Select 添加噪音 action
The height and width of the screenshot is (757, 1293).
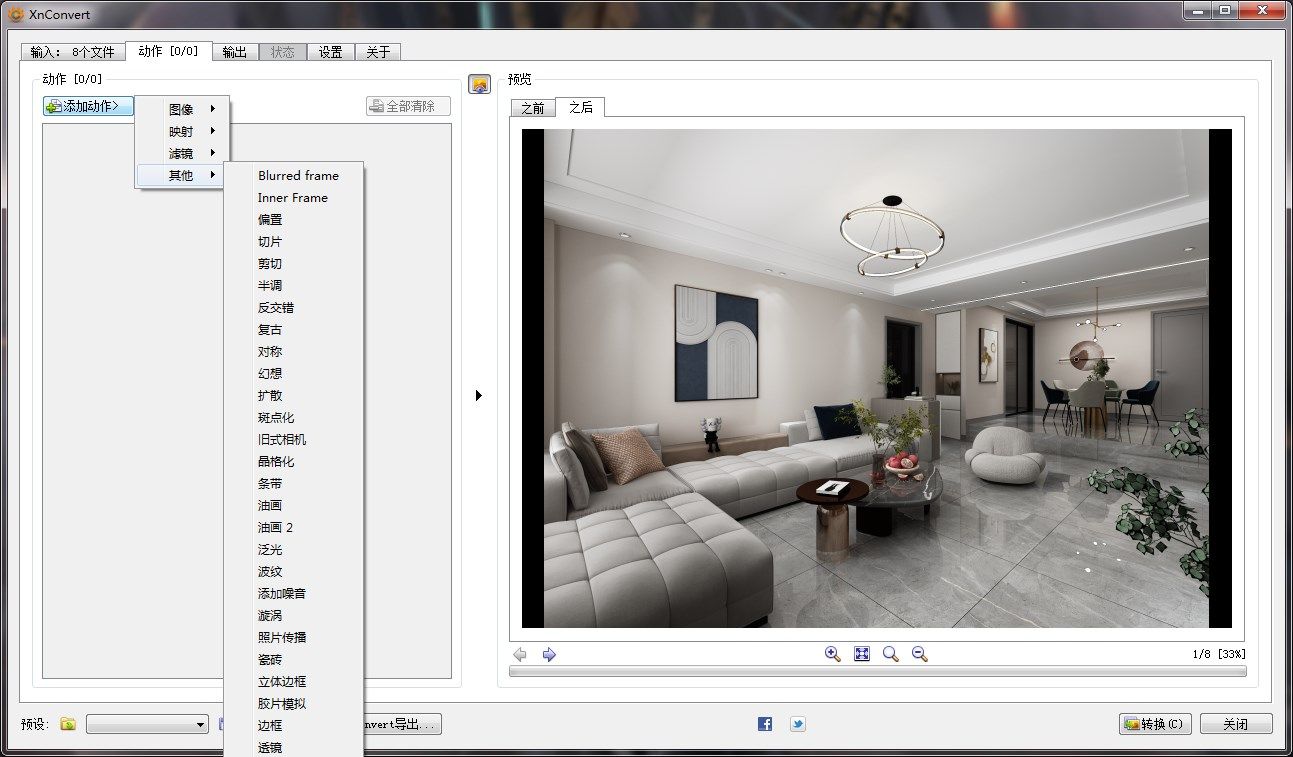pos(282,593)
